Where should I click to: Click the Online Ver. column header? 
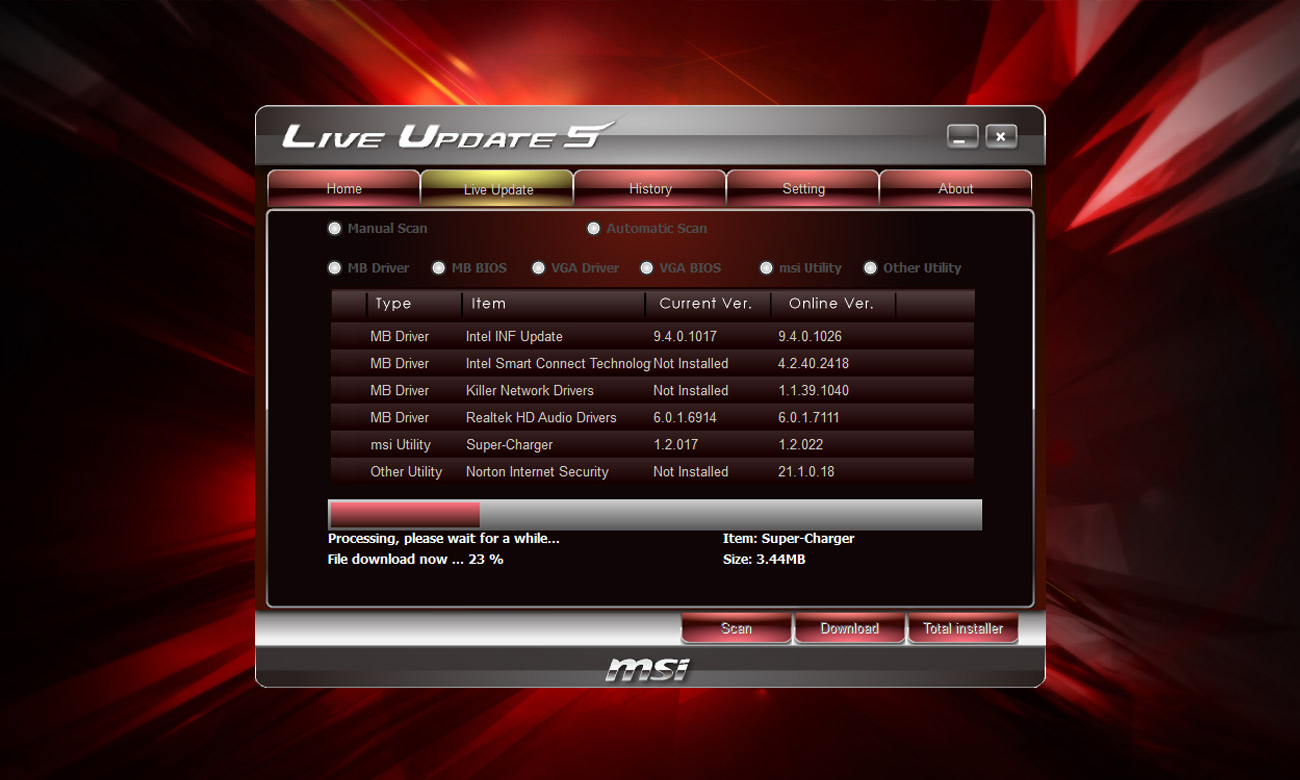[x=832, y=304]
